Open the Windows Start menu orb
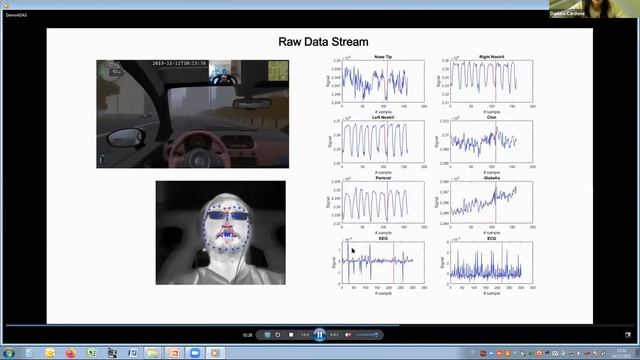This screenshot has height=360, width=640. click(x=9, y=353)
